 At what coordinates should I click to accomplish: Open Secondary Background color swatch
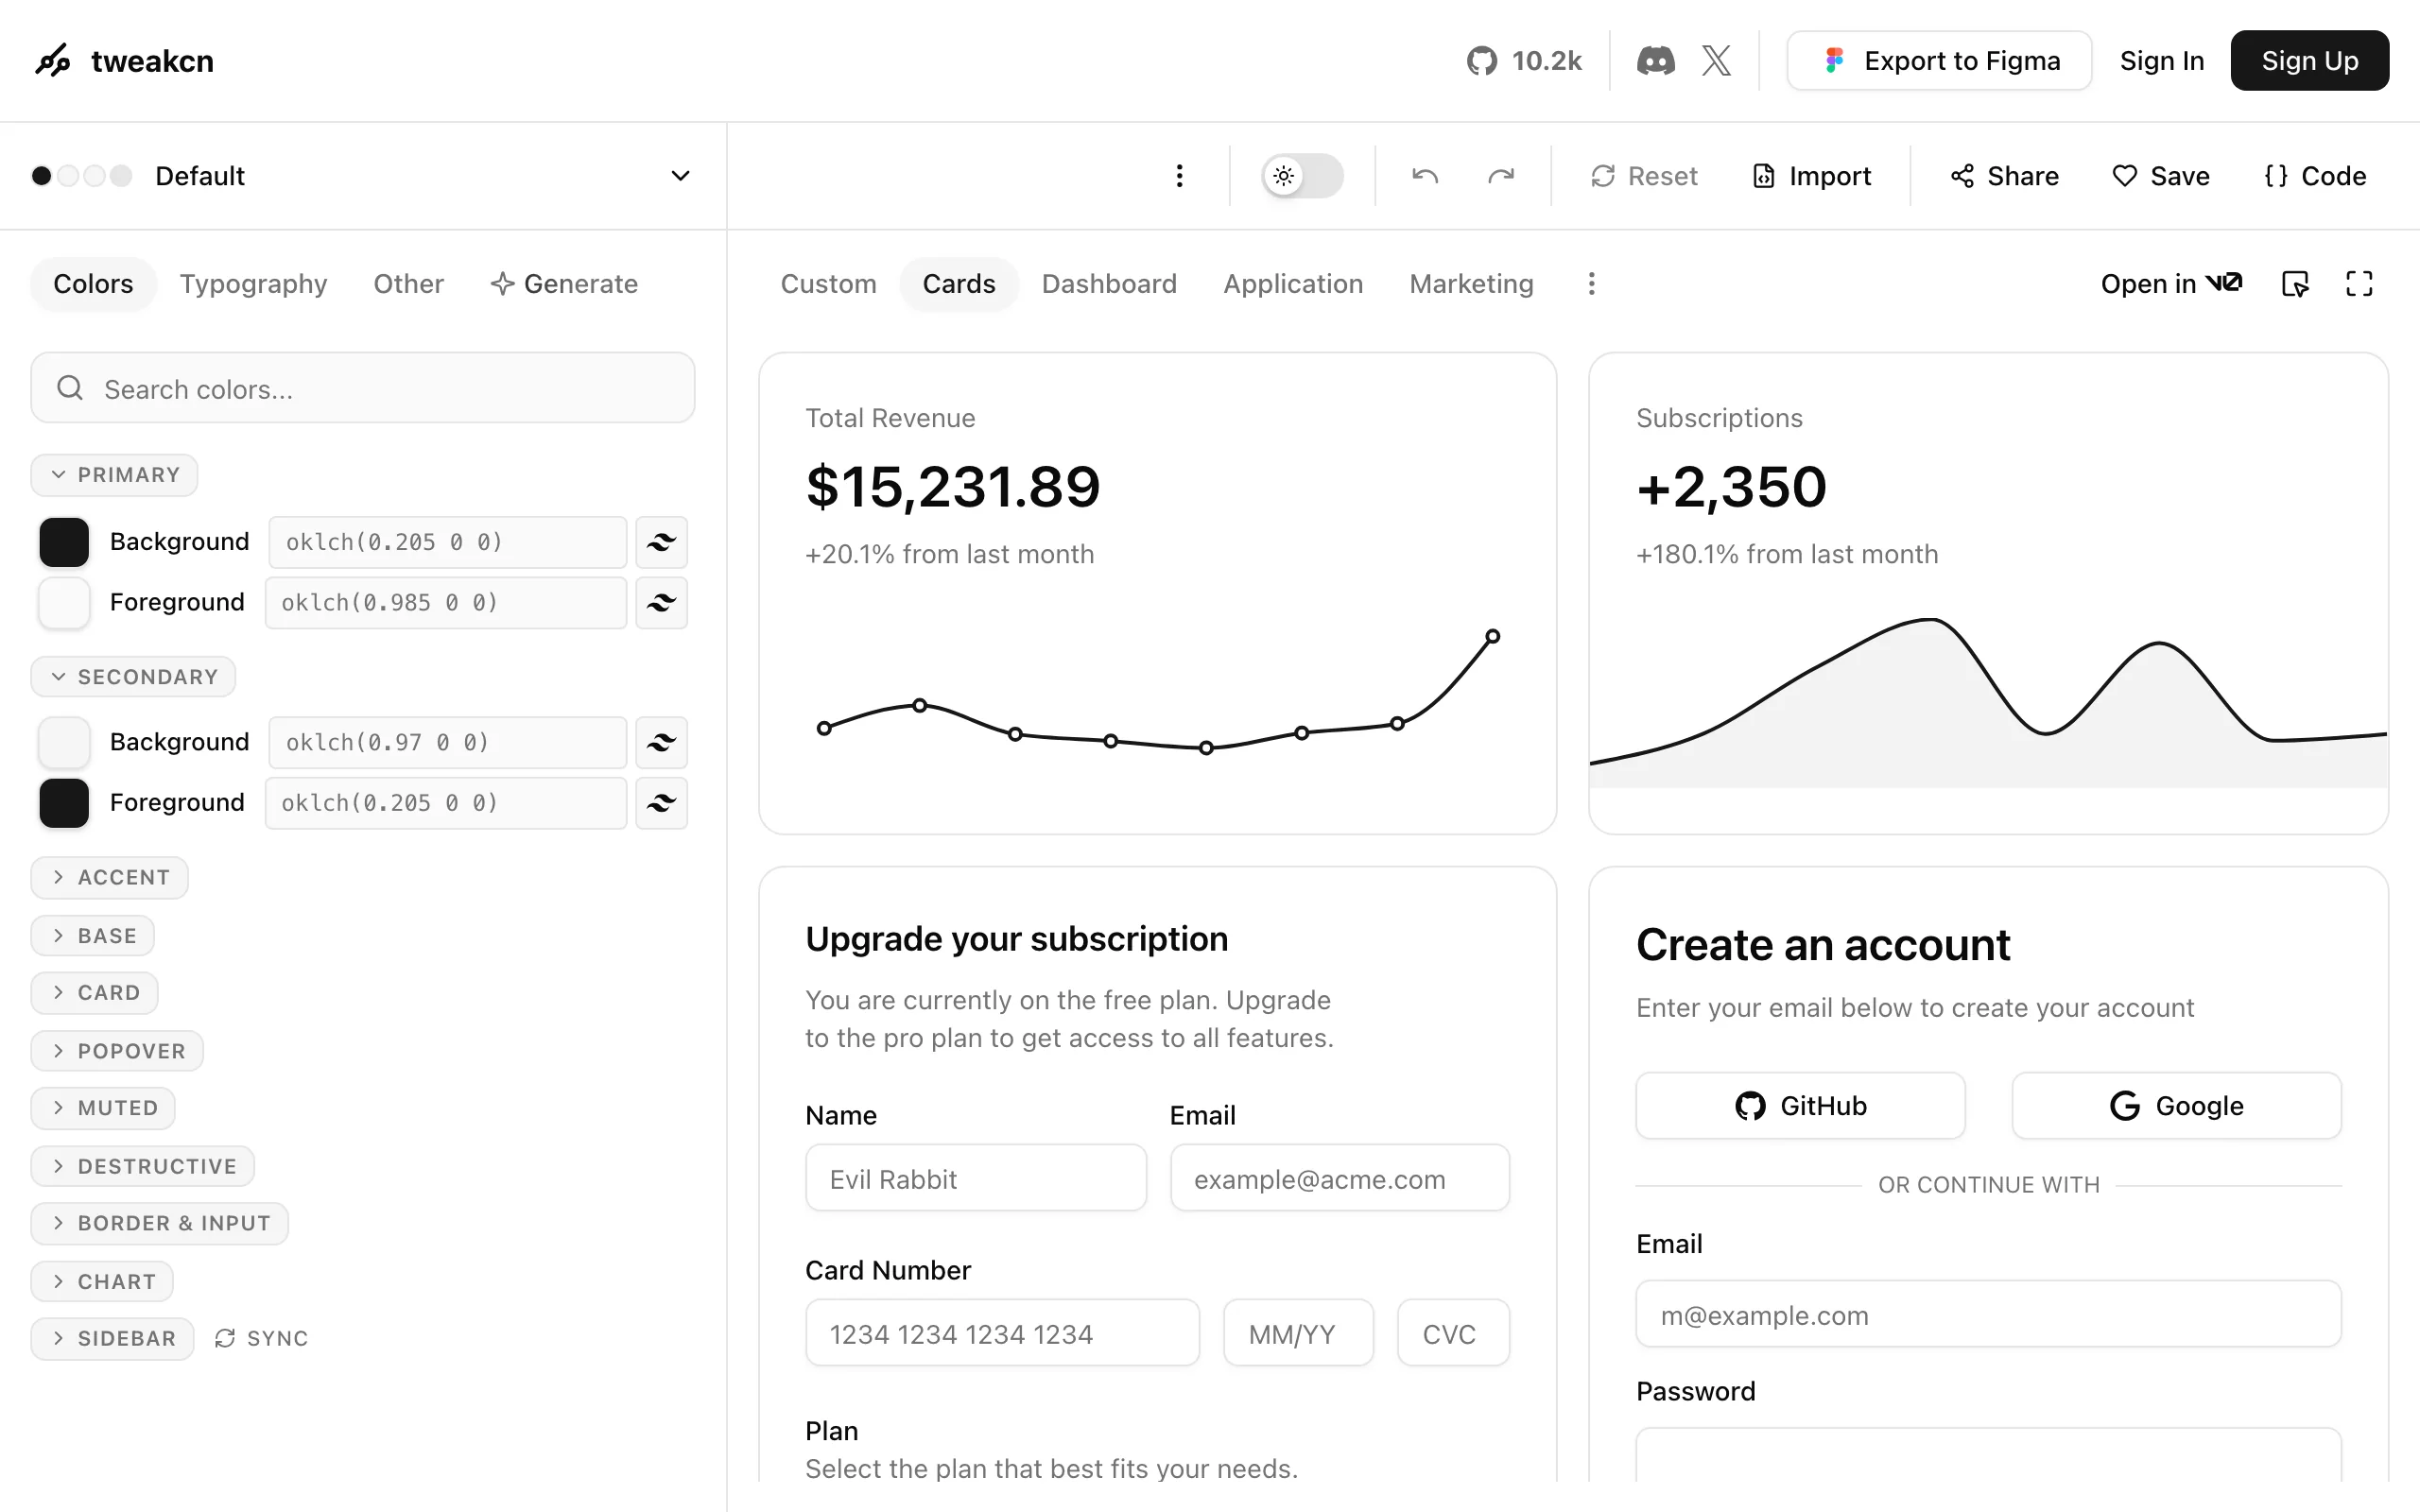tap(64, 742)
